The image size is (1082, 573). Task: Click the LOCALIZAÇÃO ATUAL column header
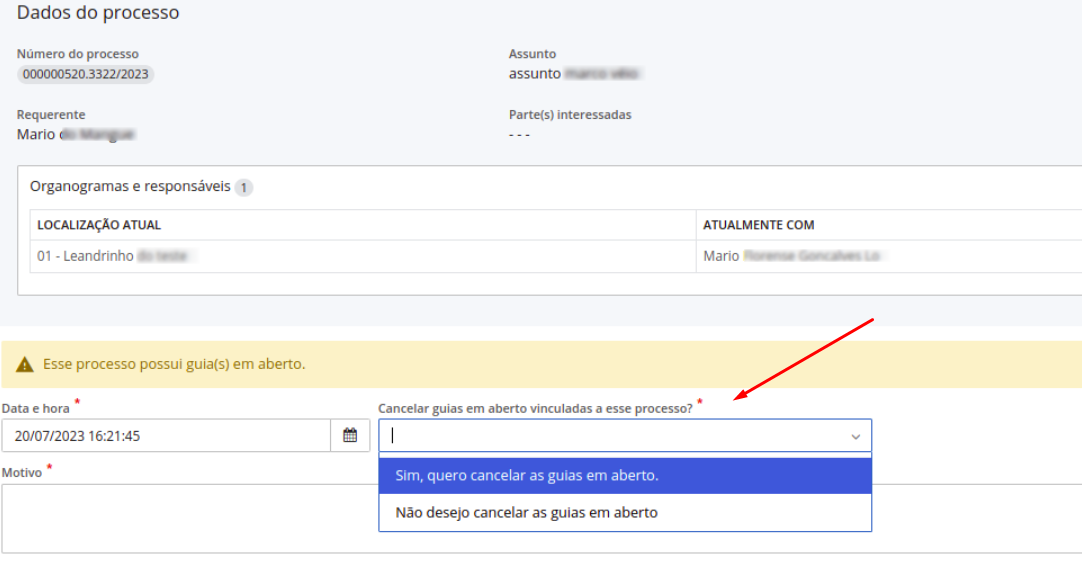(99, 225)
